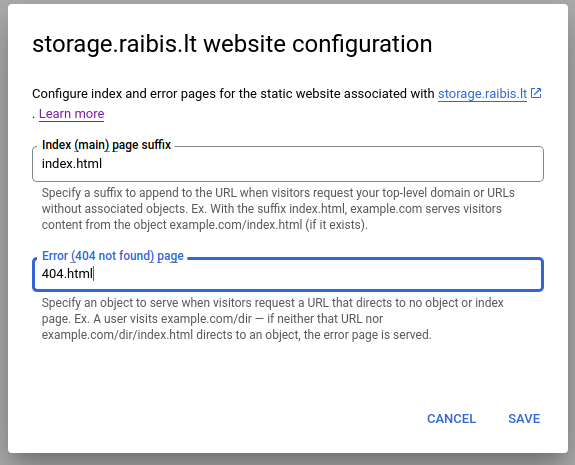Open the storage.raibis.lt bucket link
This screenshot has height=465, width=575.
point(482,94)
